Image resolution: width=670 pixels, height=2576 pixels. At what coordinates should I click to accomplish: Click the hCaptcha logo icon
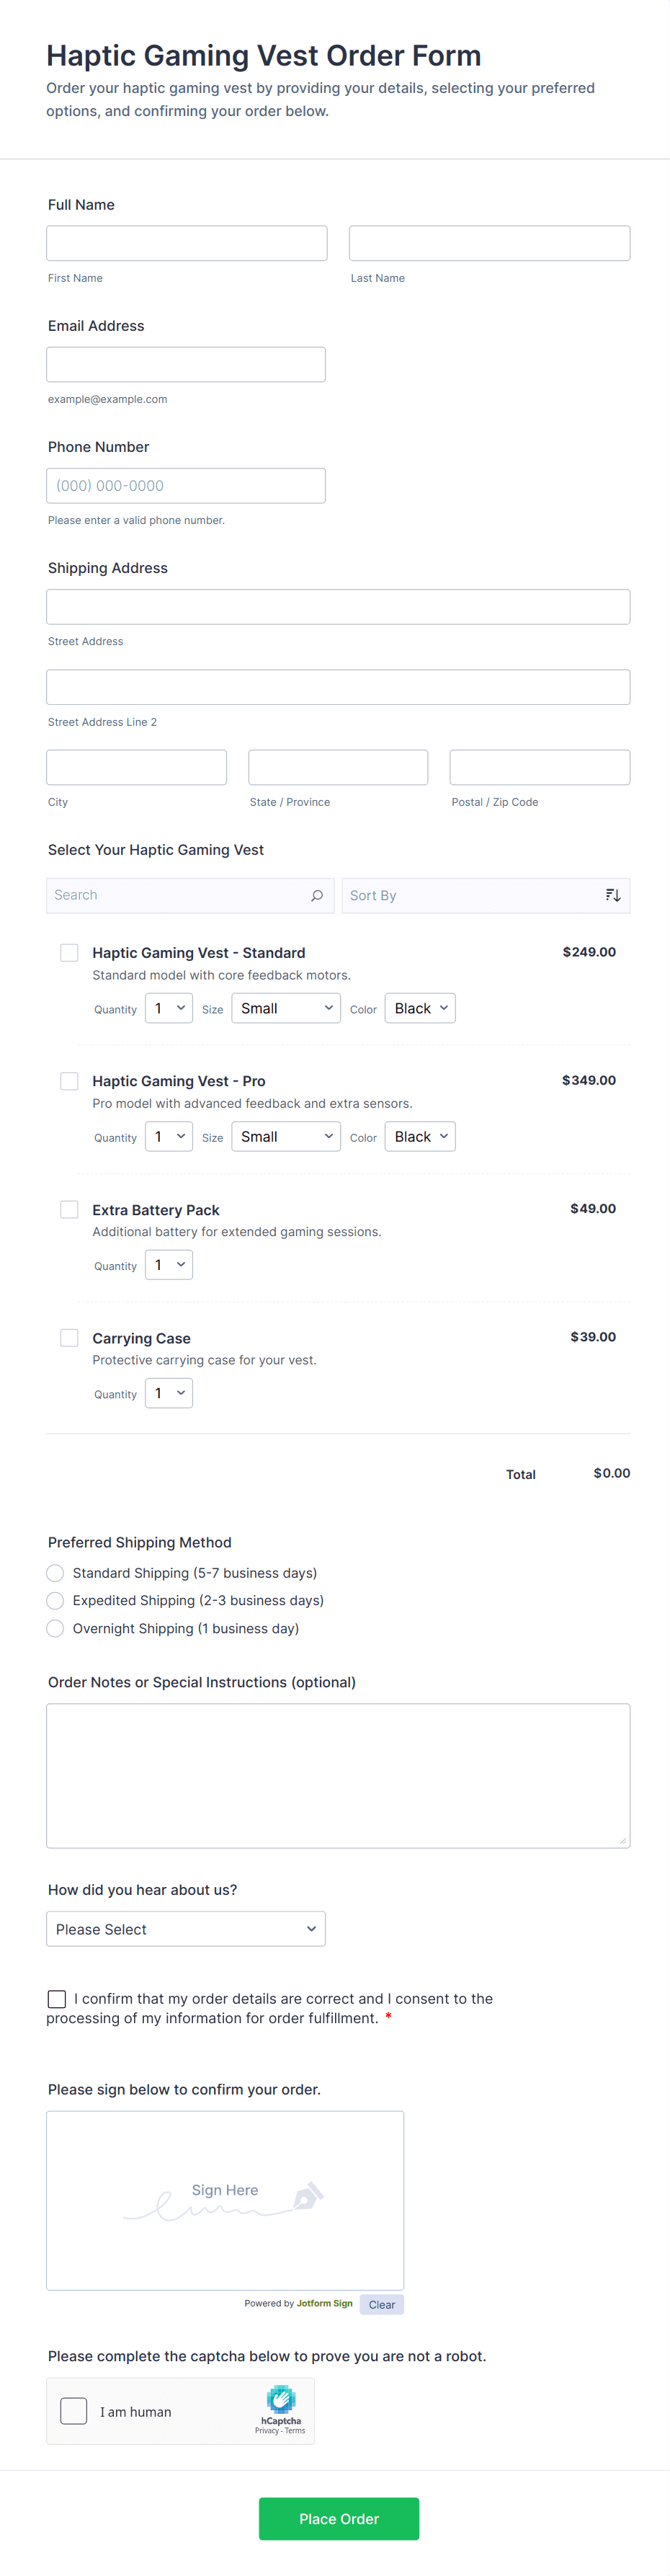click(x=281, y=2398)
